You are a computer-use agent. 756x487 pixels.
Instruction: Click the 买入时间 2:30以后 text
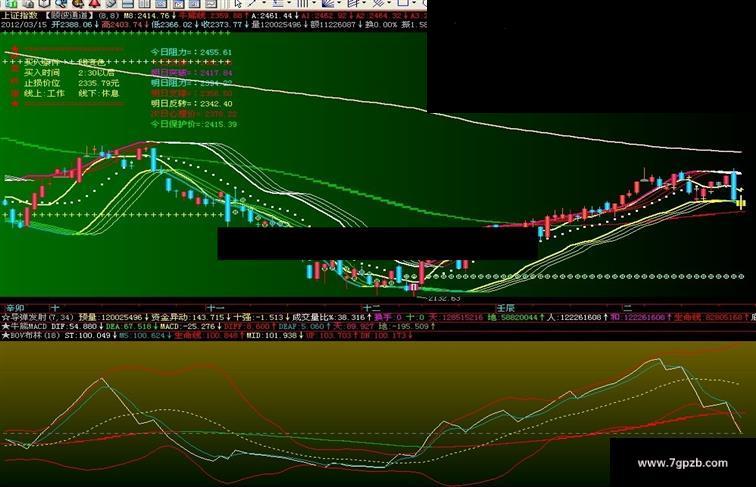(x=69, y=73)
